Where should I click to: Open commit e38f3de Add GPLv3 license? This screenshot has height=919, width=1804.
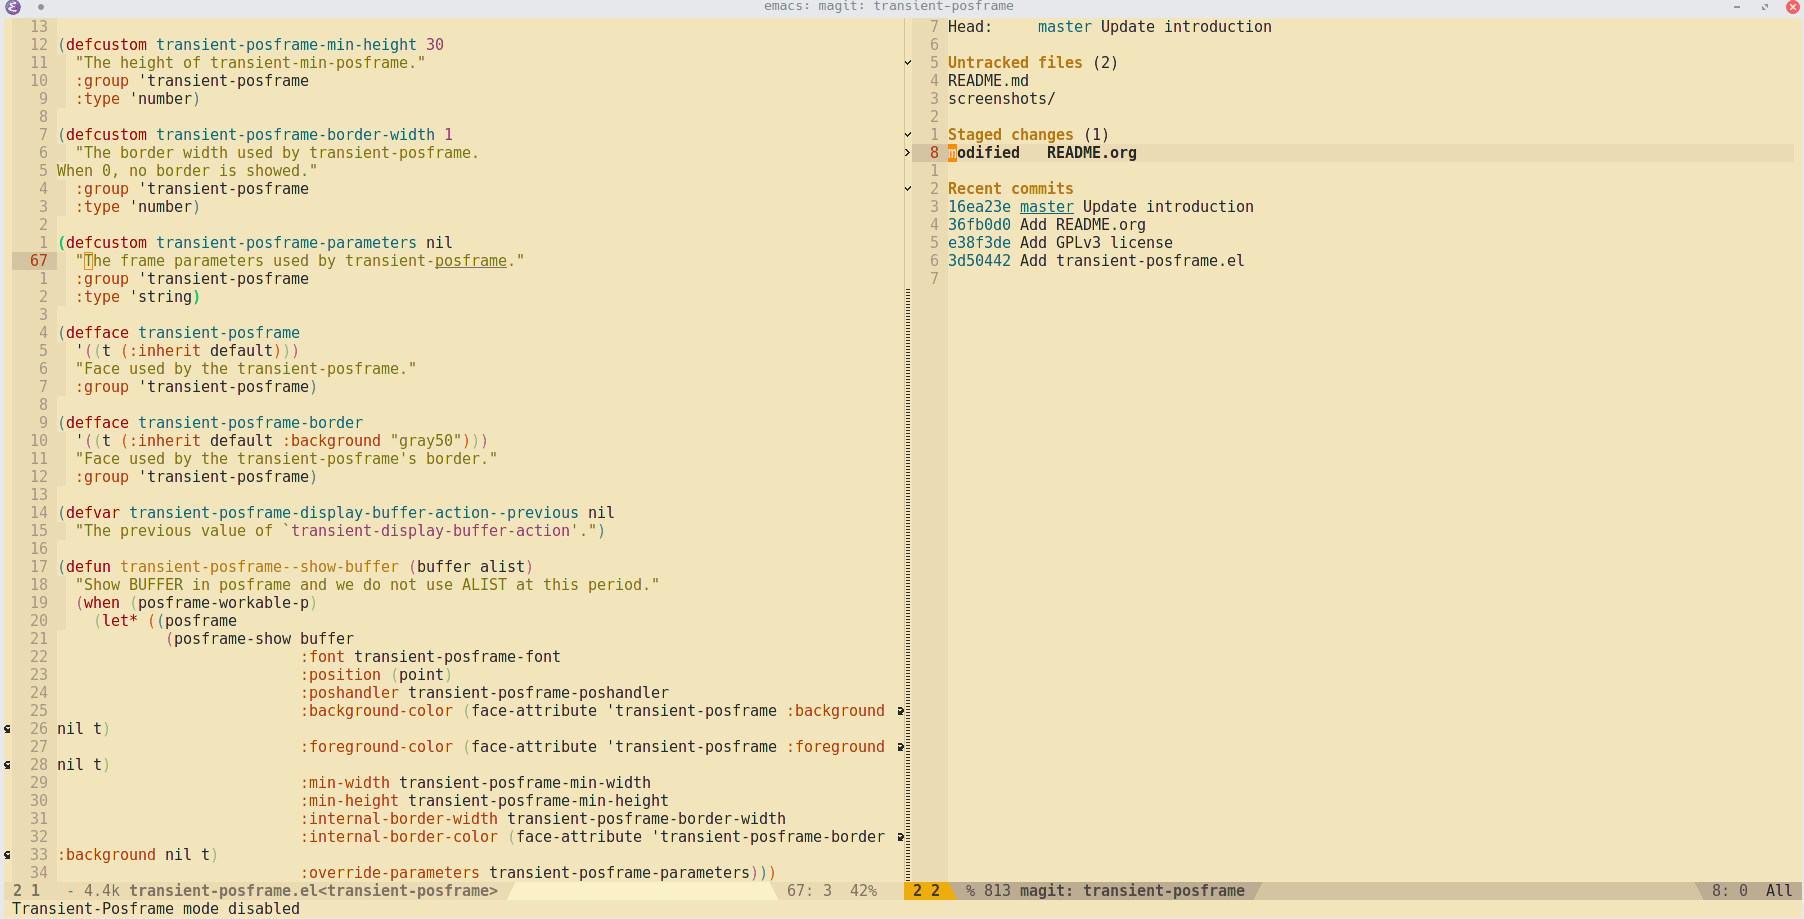click(1060, 243)
